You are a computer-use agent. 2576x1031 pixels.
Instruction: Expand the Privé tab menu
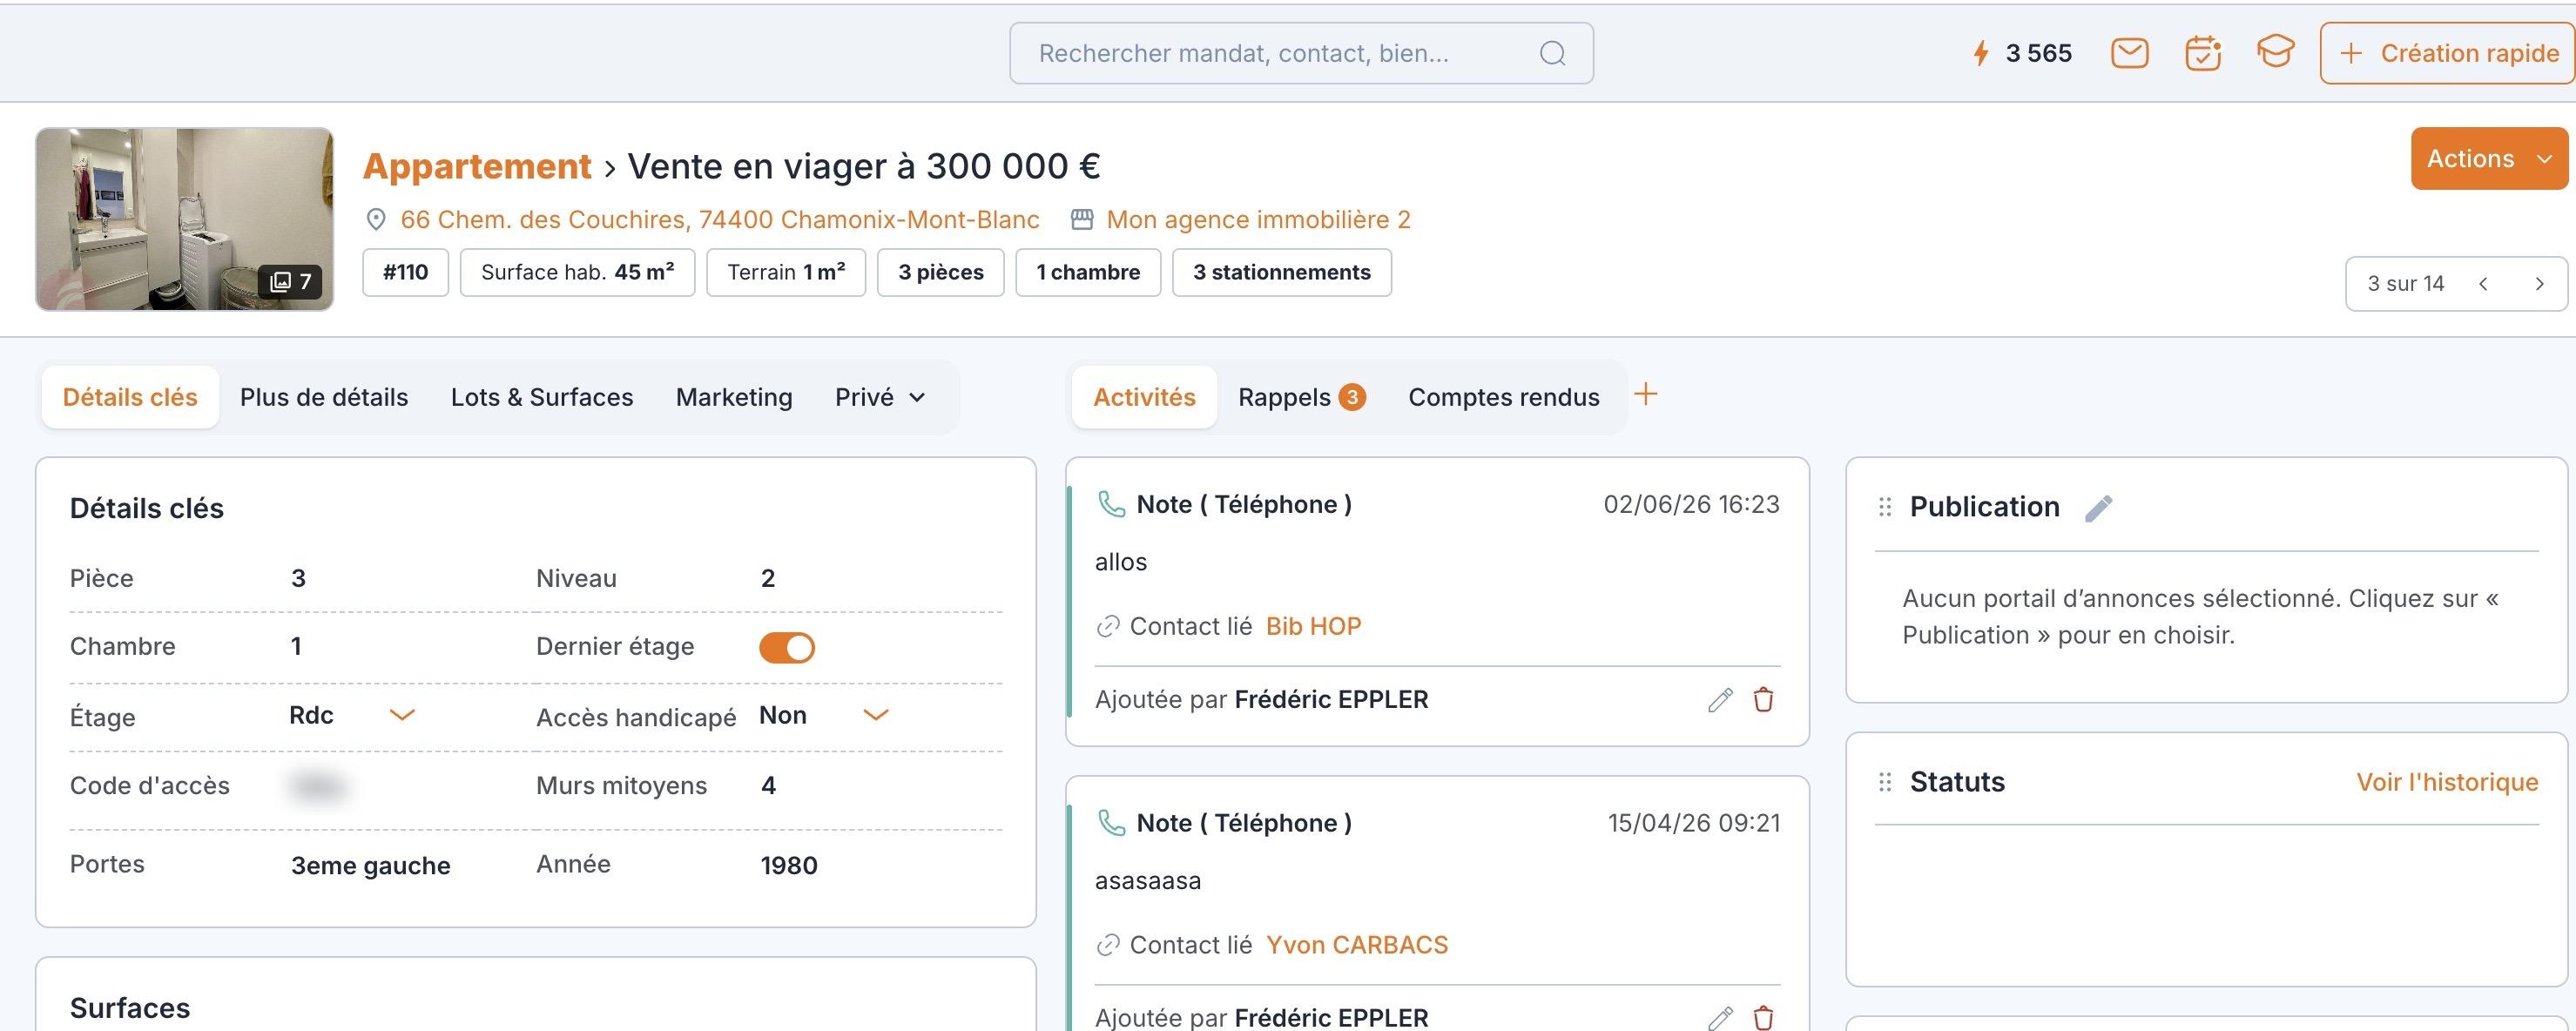coord(880,397)
